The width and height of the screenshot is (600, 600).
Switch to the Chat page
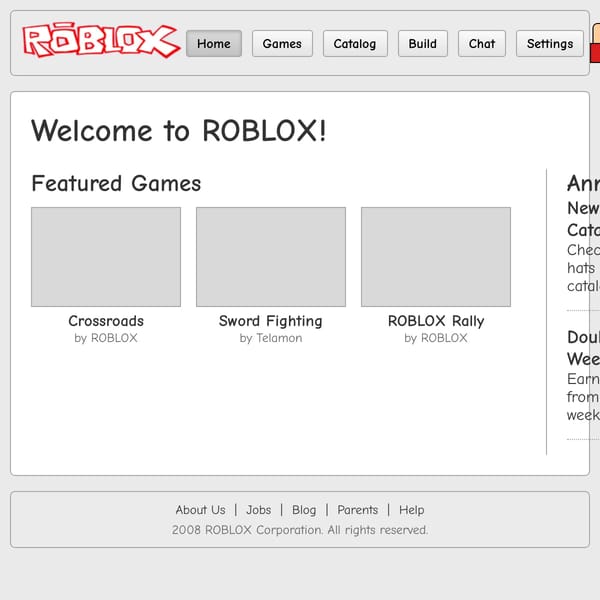pyautogui.click(x=482, y=44)
